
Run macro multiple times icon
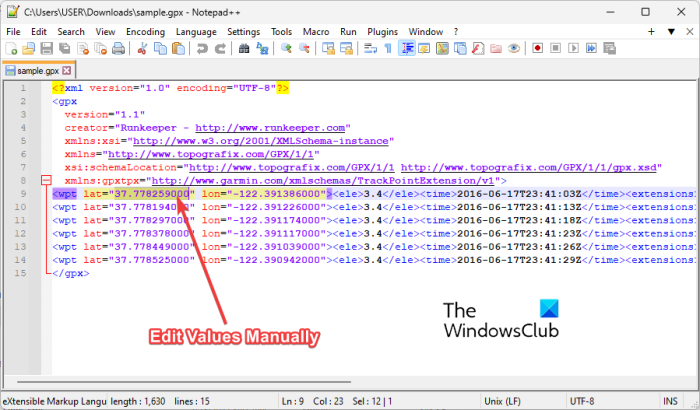pos(591,48)
